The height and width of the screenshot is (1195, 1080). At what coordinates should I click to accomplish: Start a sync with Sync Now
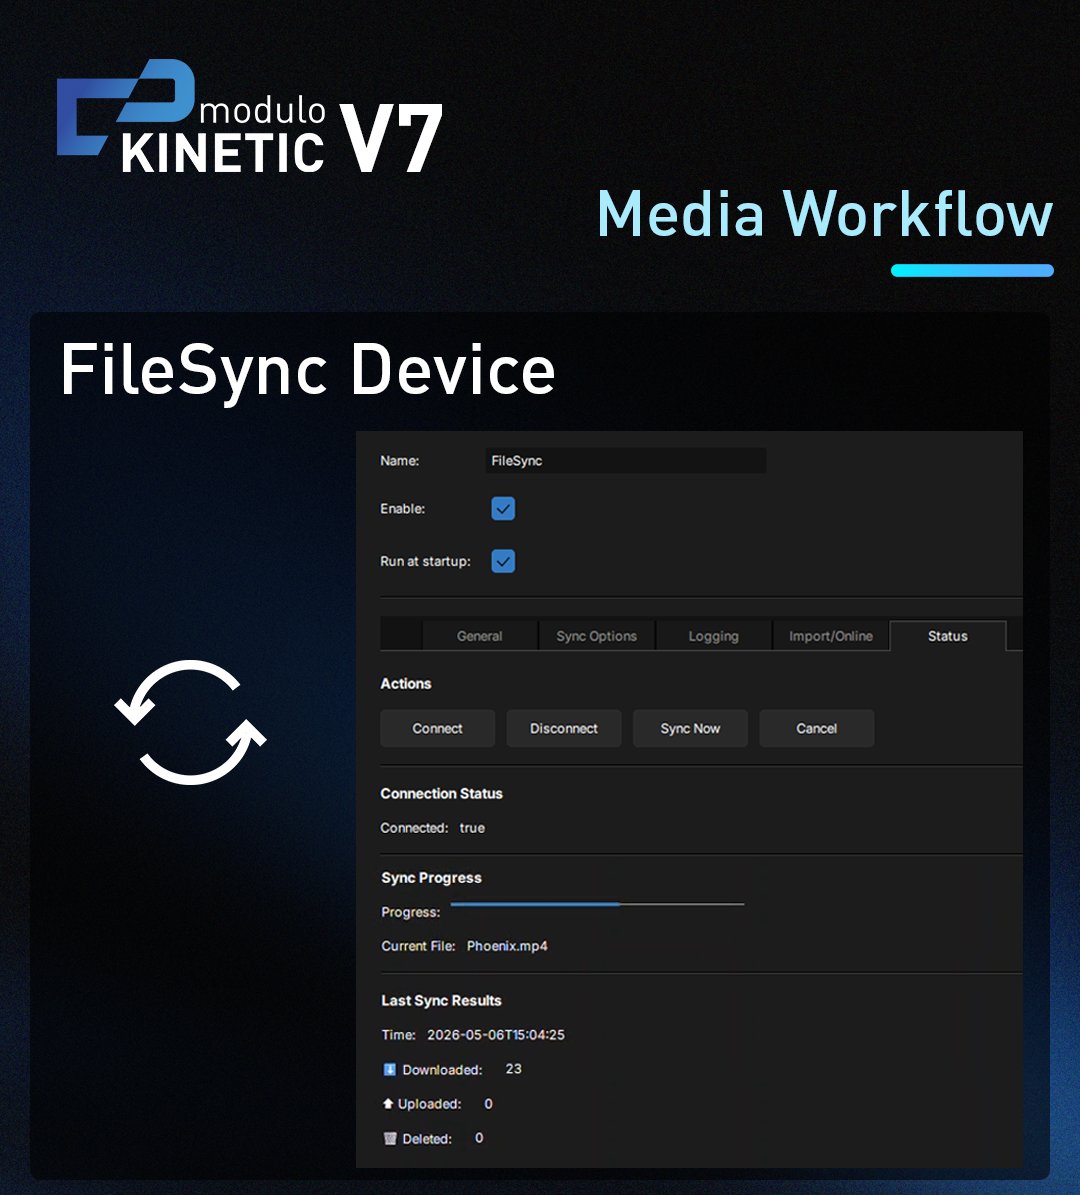click(x=691, y=729)
